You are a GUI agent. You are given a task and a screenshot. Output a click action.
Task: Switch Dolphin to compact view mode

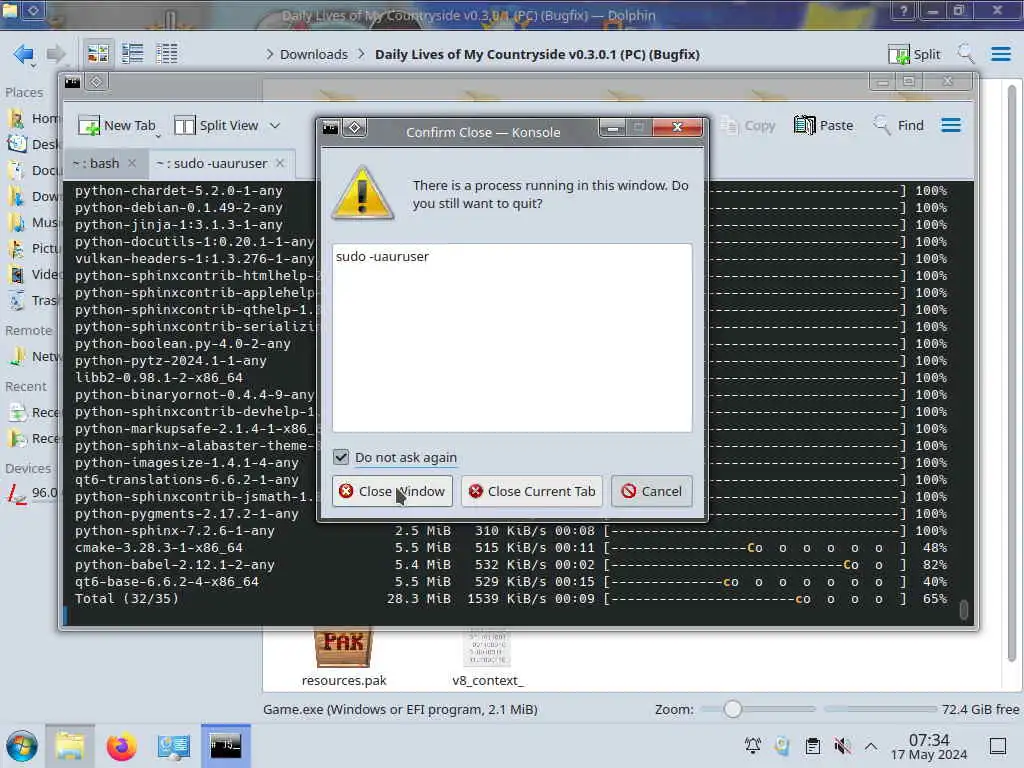pyautogui.click(x=133, y=54)
